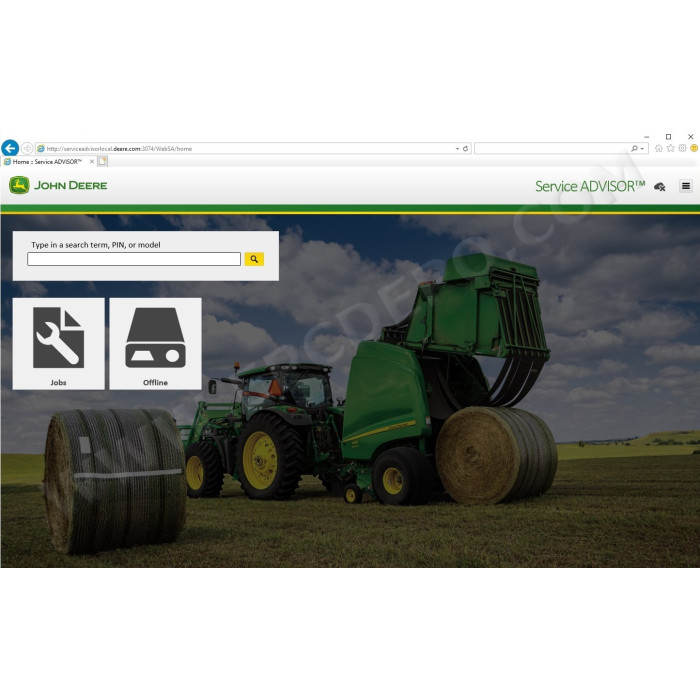Click the browser search magnifier icon

point(634,149)
